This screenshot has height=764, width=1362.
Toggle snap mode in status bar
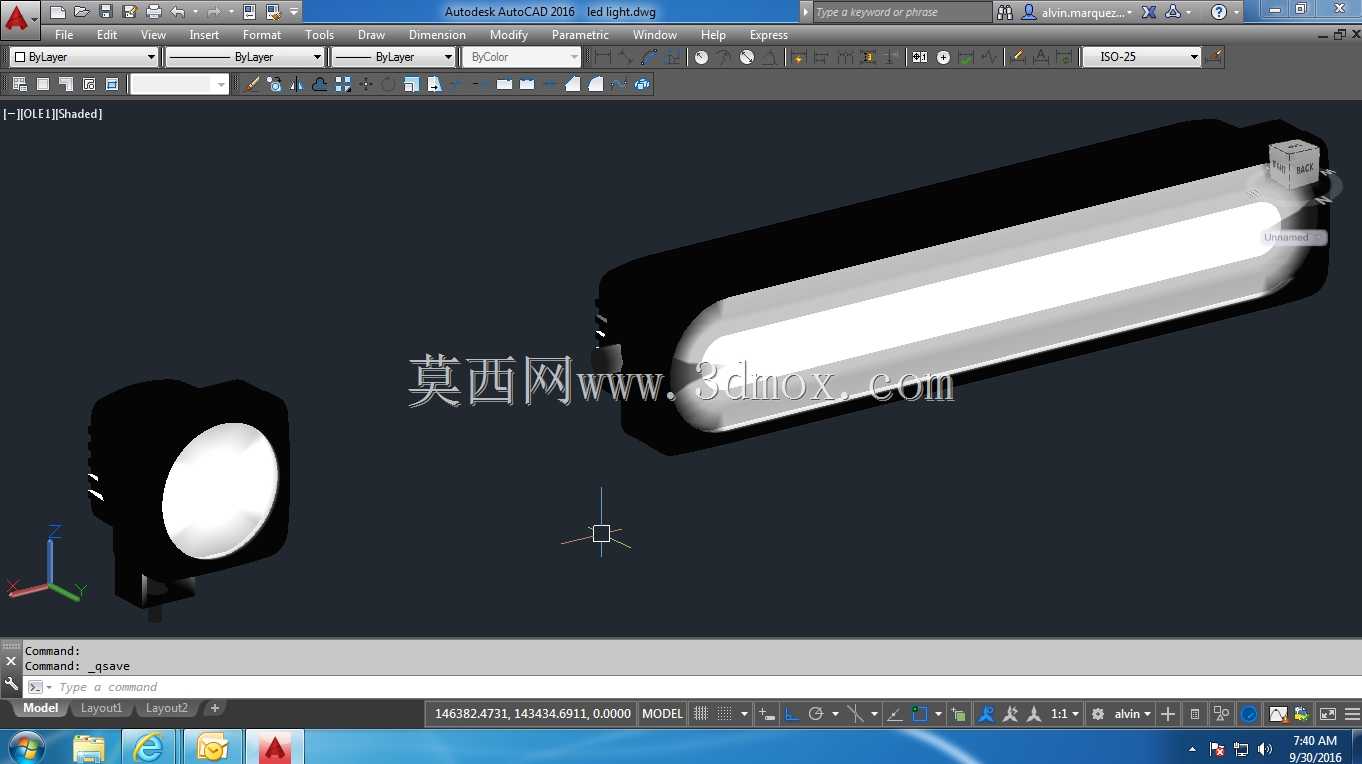pos(725,714)
